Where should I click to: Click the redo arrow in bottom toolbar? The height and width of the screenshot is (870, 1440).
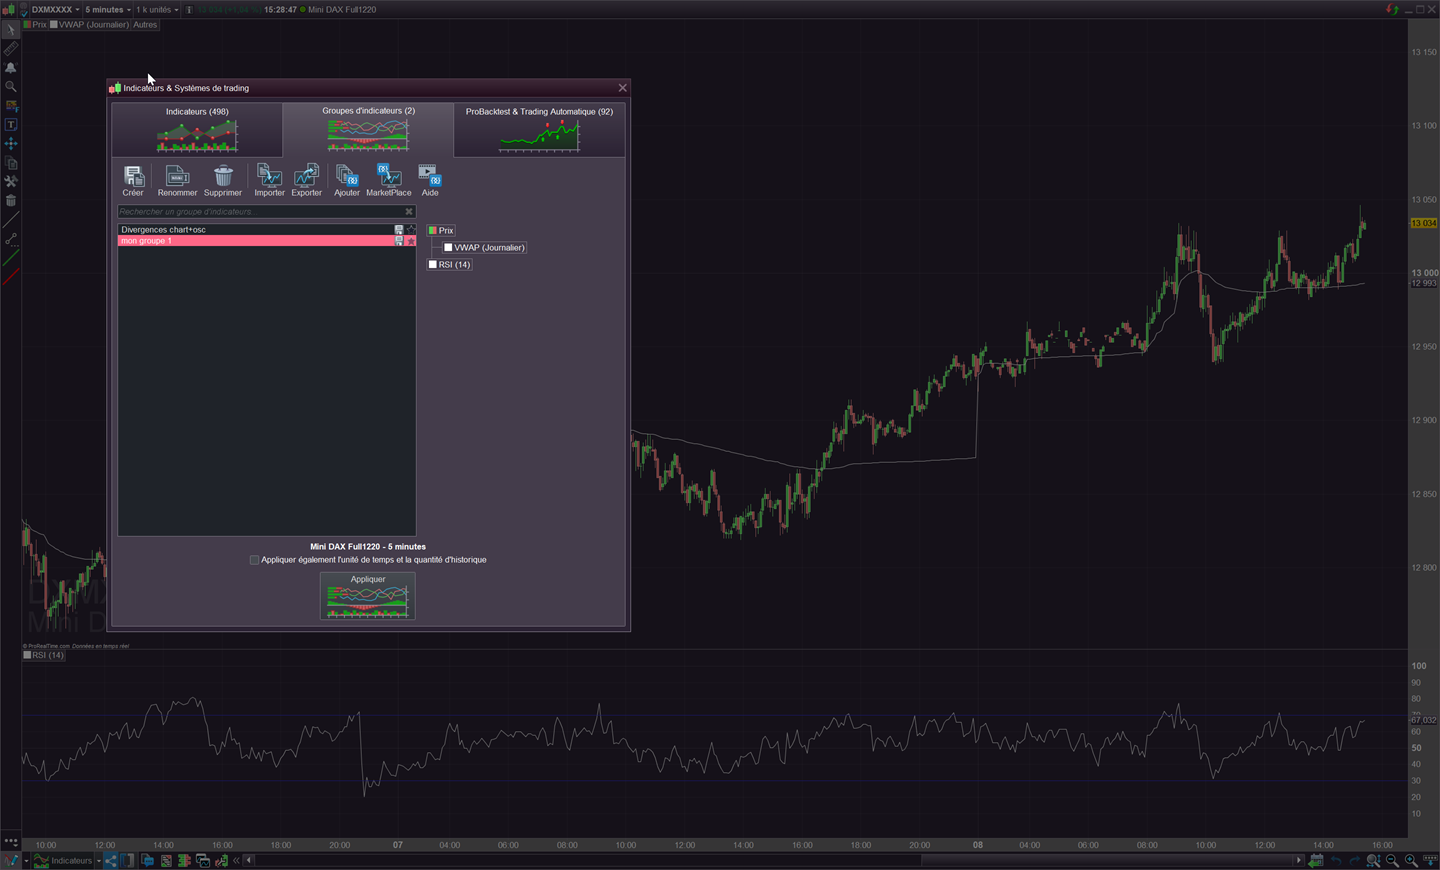point(1355,860)
